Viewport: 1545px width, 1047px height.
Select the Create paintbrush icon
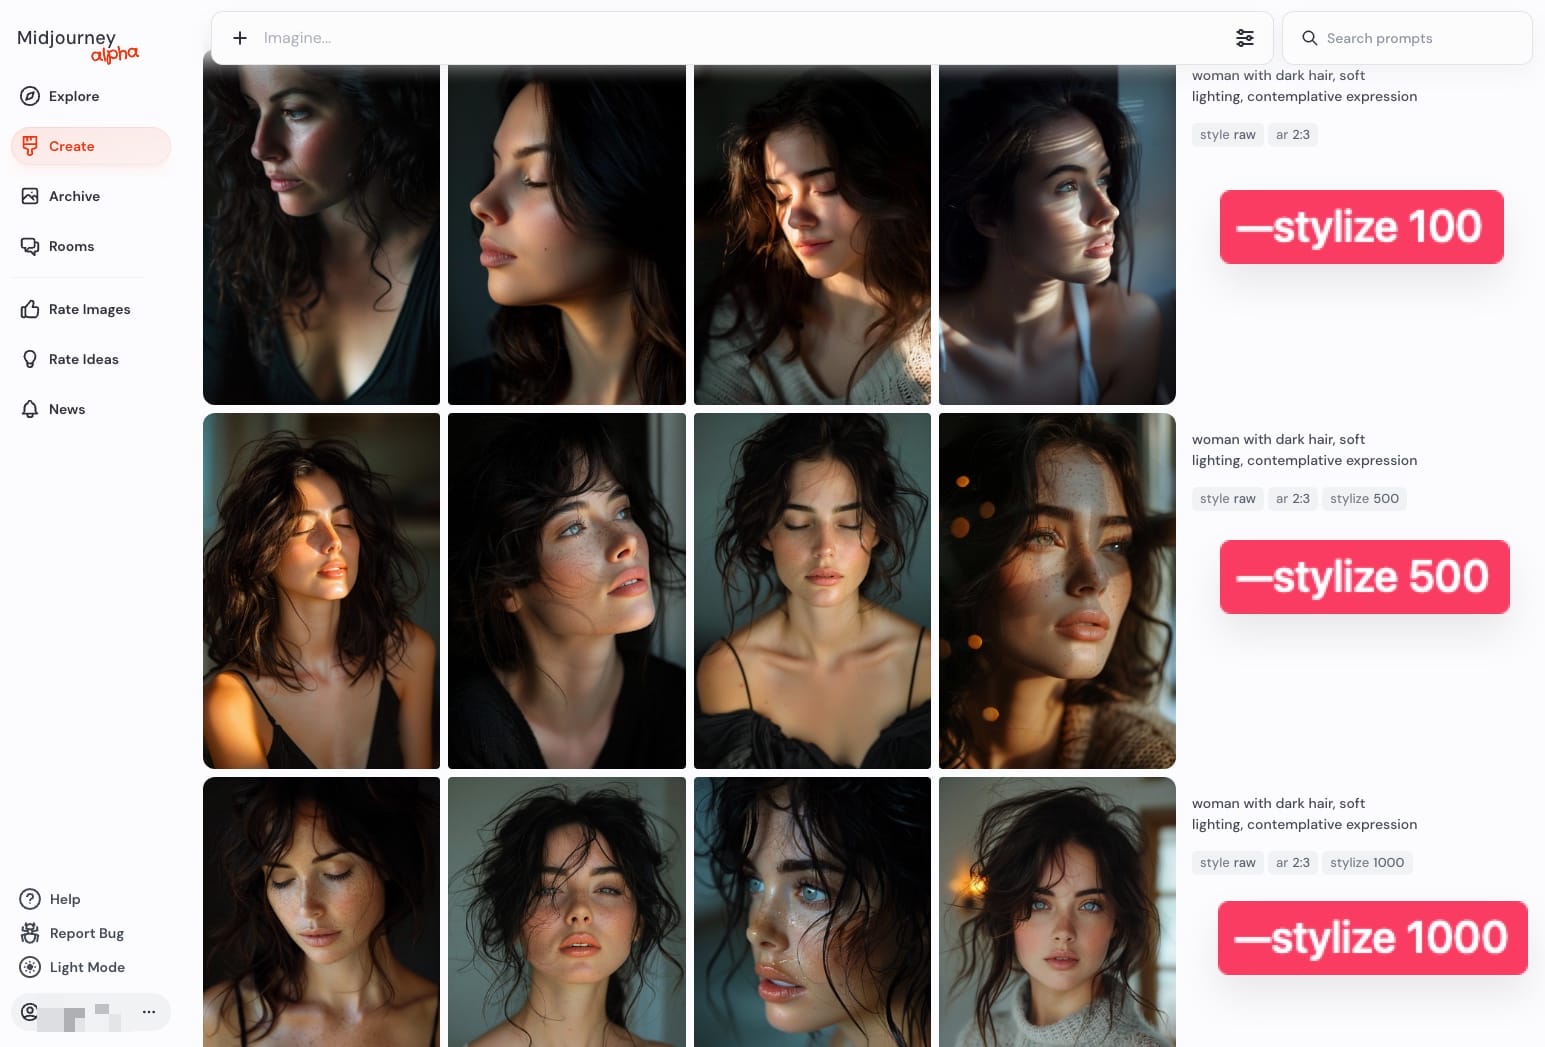click(x=30, y=146)
